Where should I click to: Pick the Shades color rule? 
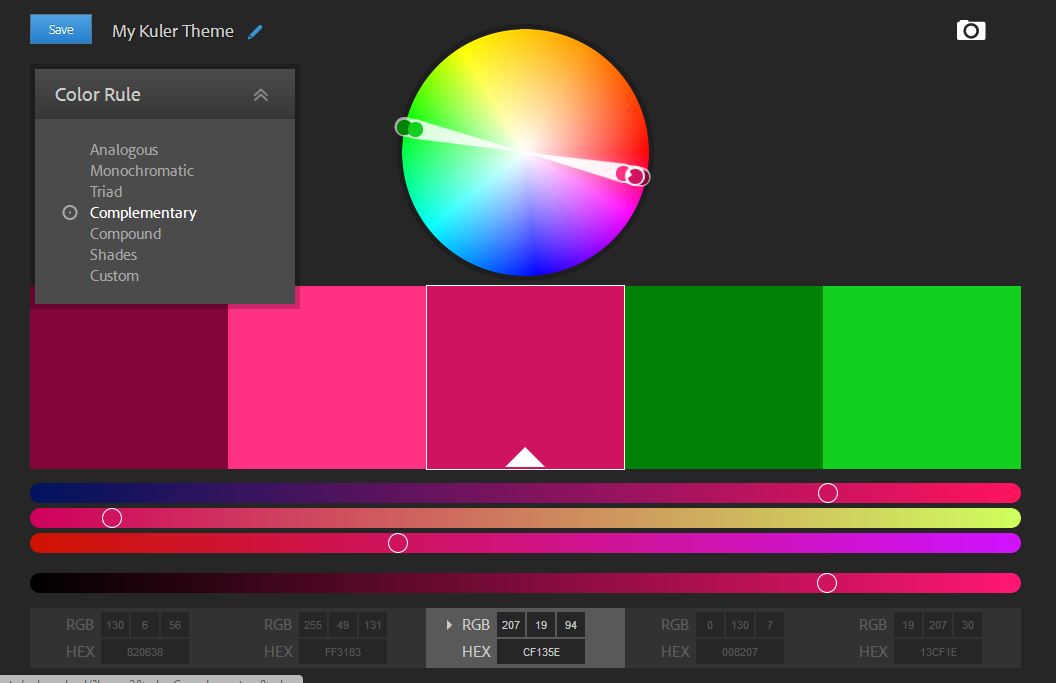pyautogui.click(x=113, y=255)
